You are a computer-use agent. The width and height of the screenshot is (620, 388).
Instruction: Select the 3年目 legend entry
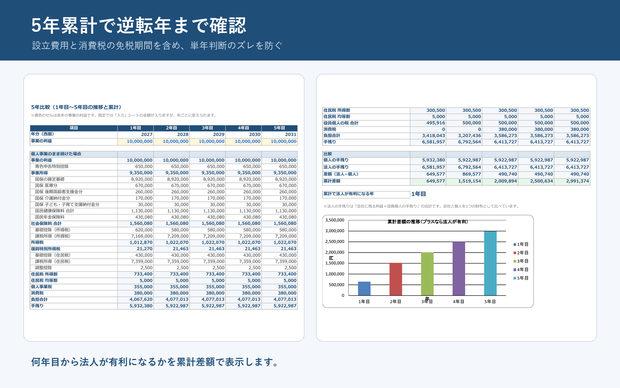pyautogui.click(x=521, y=261)
